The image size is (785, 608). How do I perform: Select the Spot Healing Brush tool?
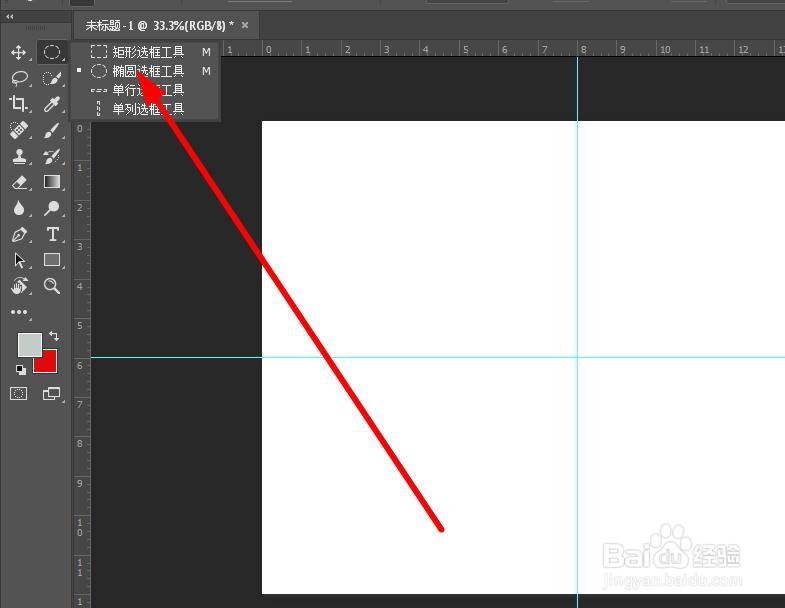point(19,130)
